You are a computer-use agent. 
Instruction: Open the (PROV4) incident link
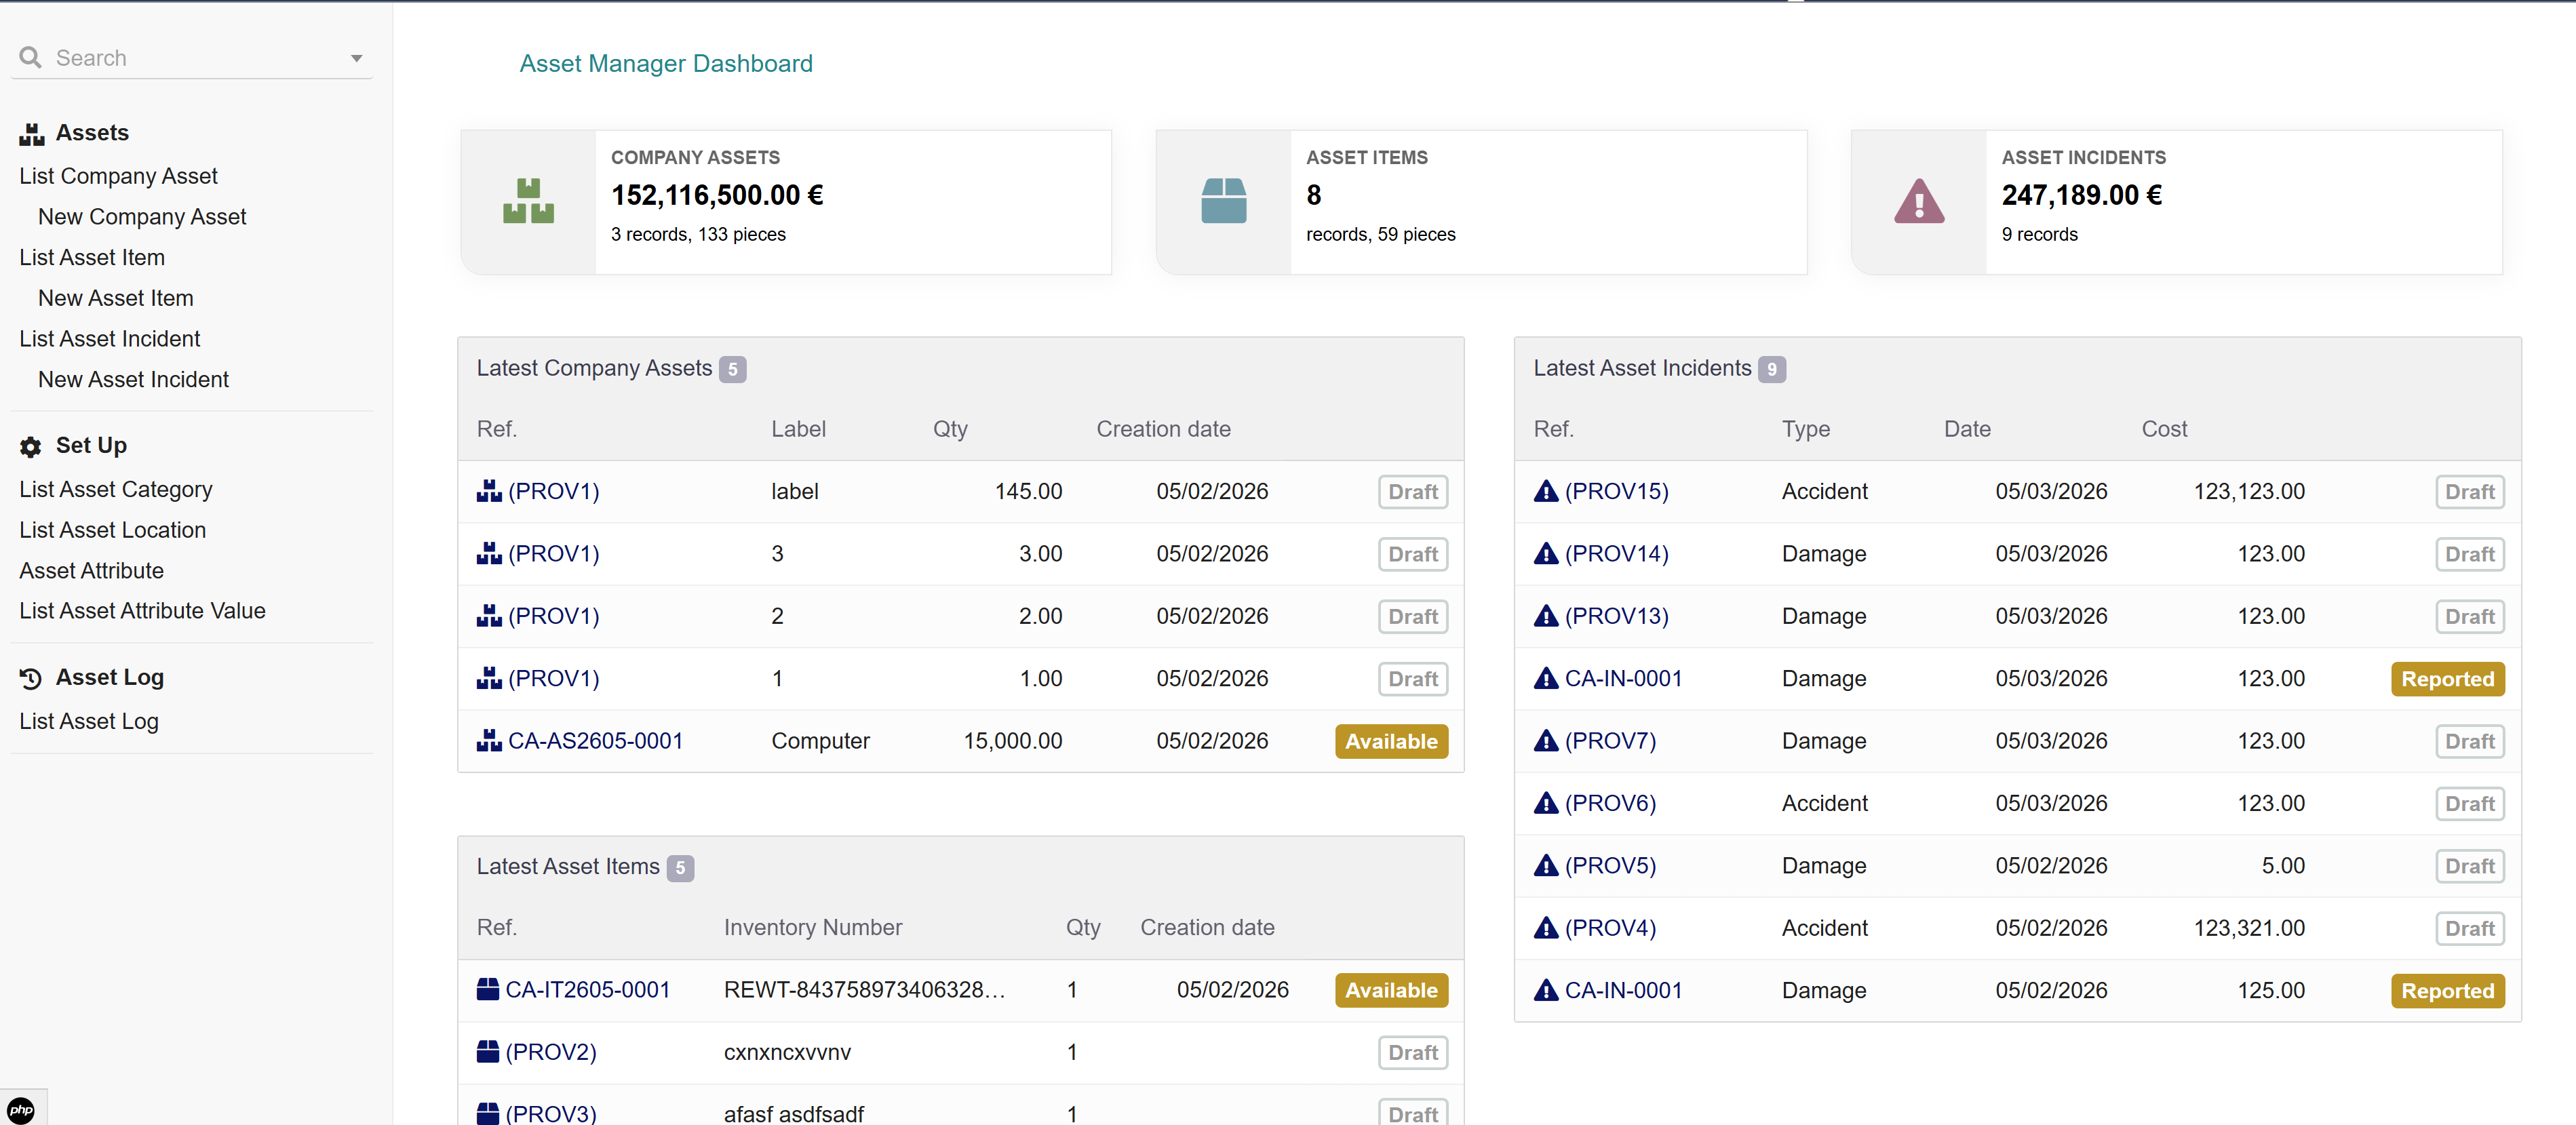click(1610, 929)
